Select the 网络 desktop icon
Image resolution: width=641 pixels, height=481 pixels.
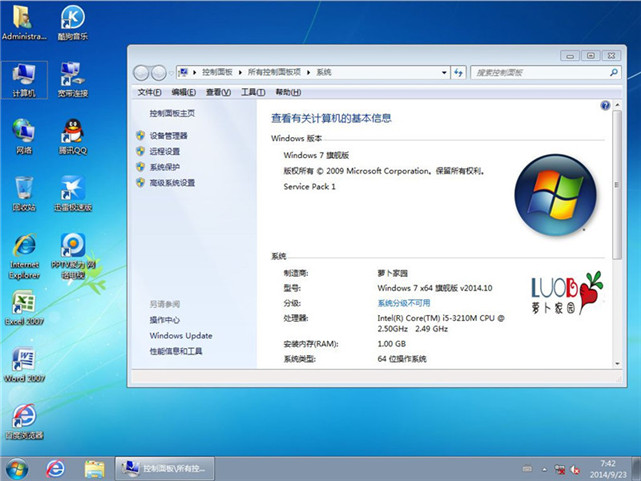pos(24,137)
